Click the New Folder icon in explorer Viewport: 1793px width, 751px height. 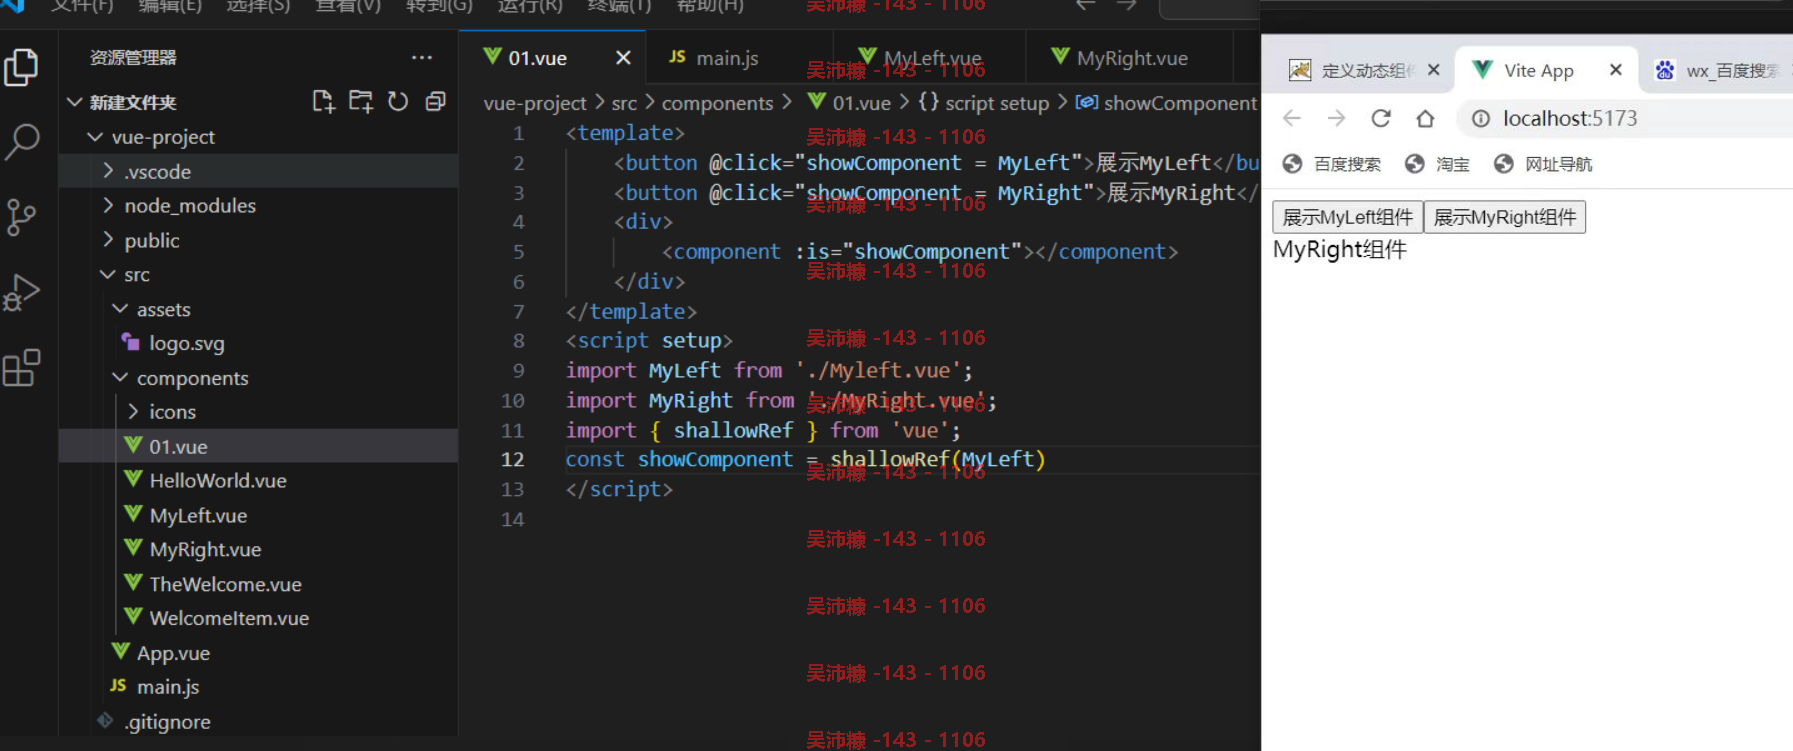pyautogui.click(x=360, y=101)
